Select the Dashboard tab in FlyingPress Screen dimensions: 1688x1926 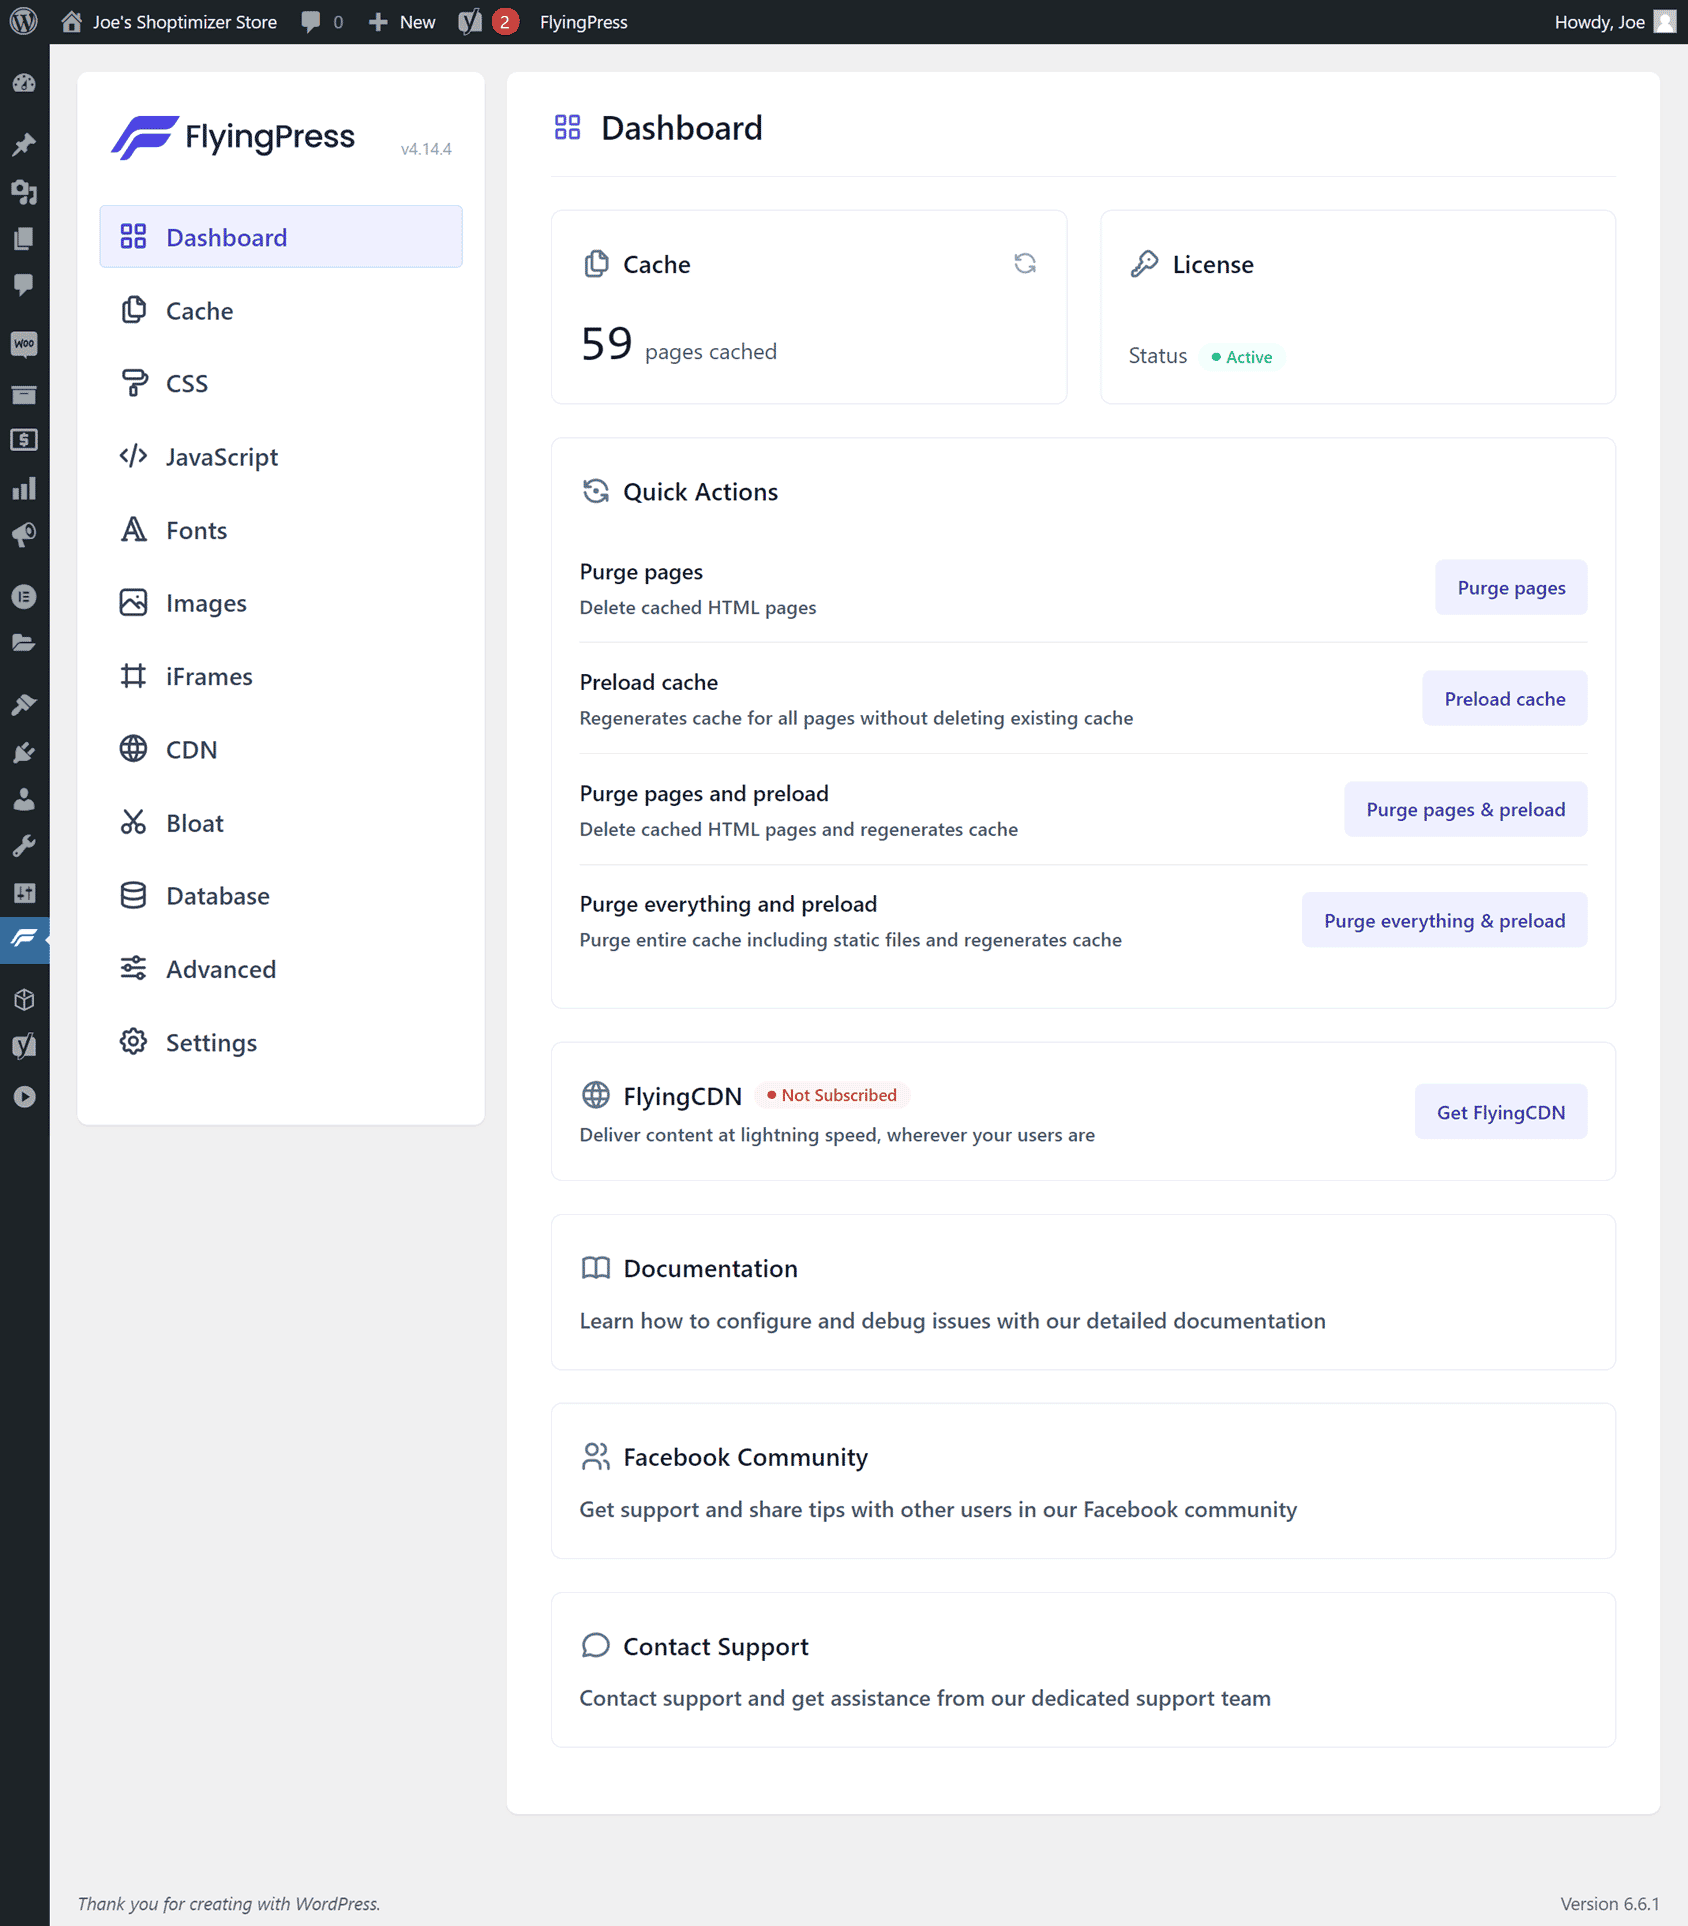(x=281, y=237)
